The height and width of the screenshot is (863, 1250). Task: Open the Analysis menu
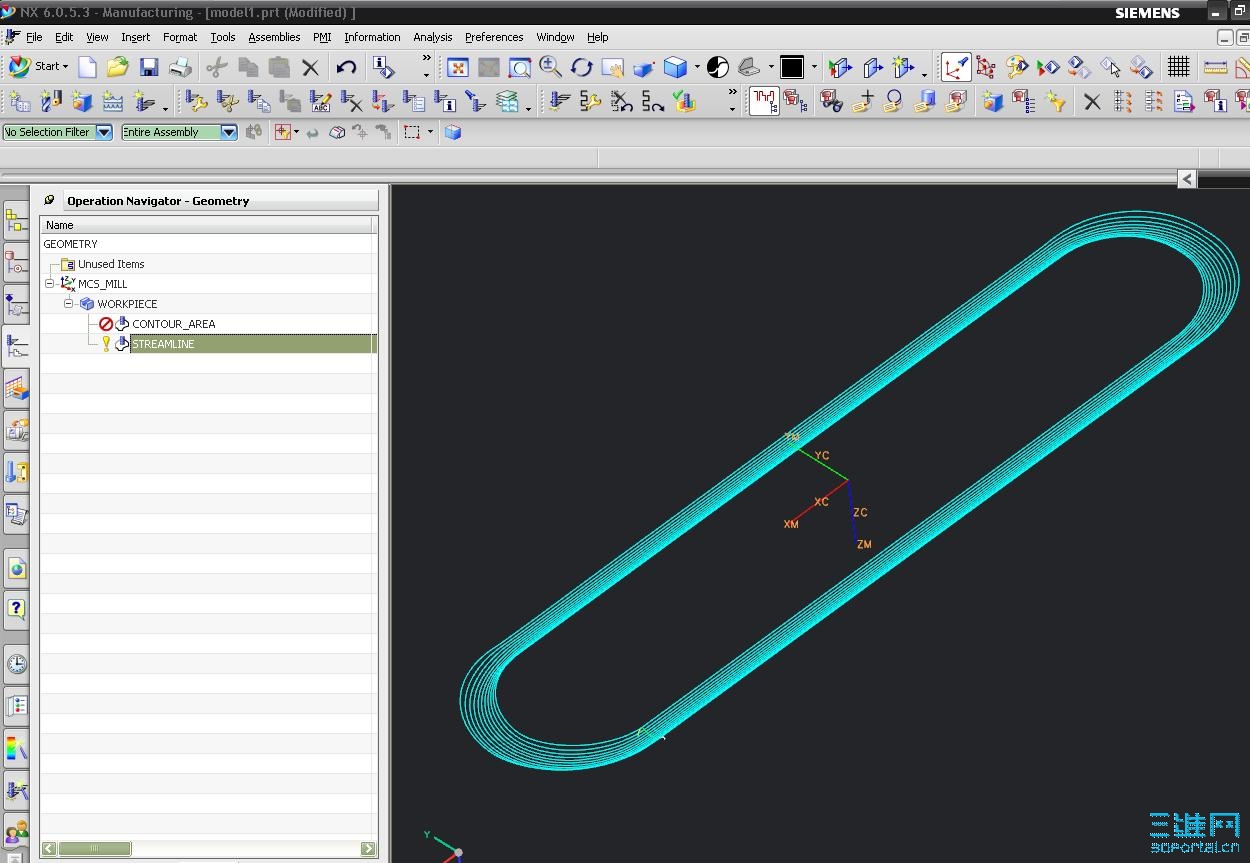click(433, 37)
